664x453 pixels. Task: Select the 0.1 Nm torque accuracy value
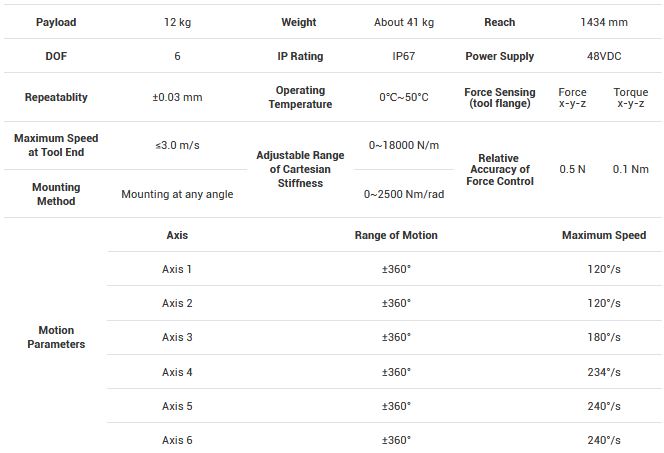[631, 170]
